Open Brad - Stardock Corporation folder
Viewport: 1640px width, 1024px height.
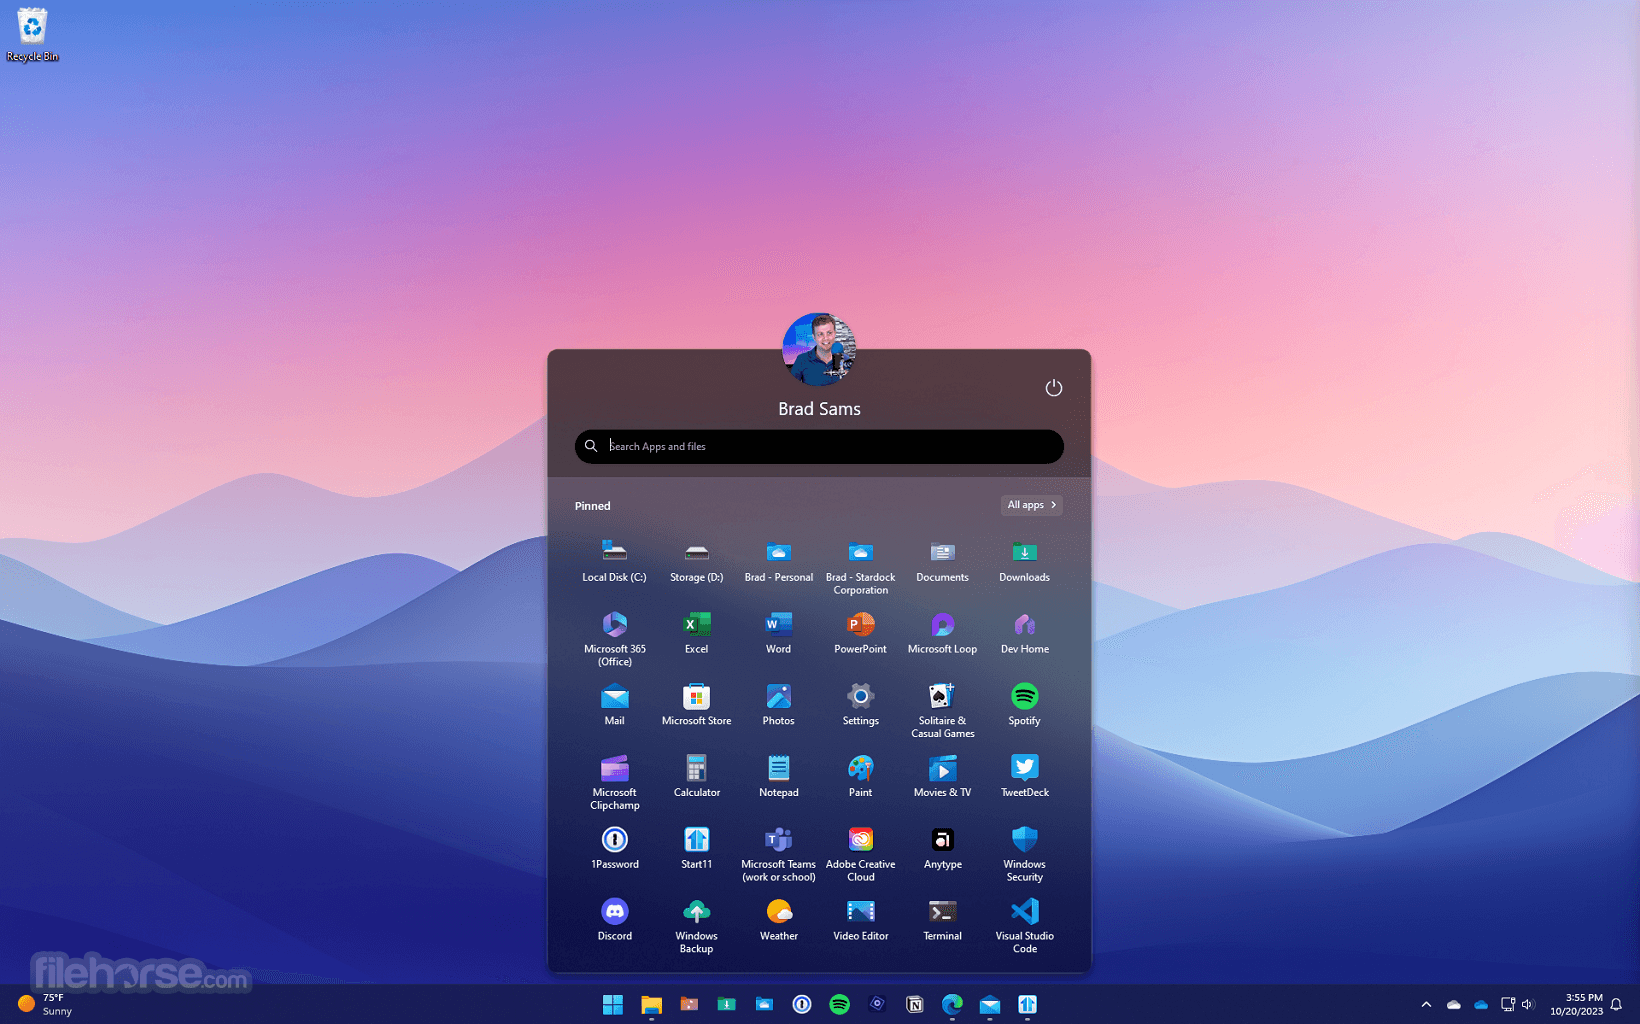pos(860,567)
